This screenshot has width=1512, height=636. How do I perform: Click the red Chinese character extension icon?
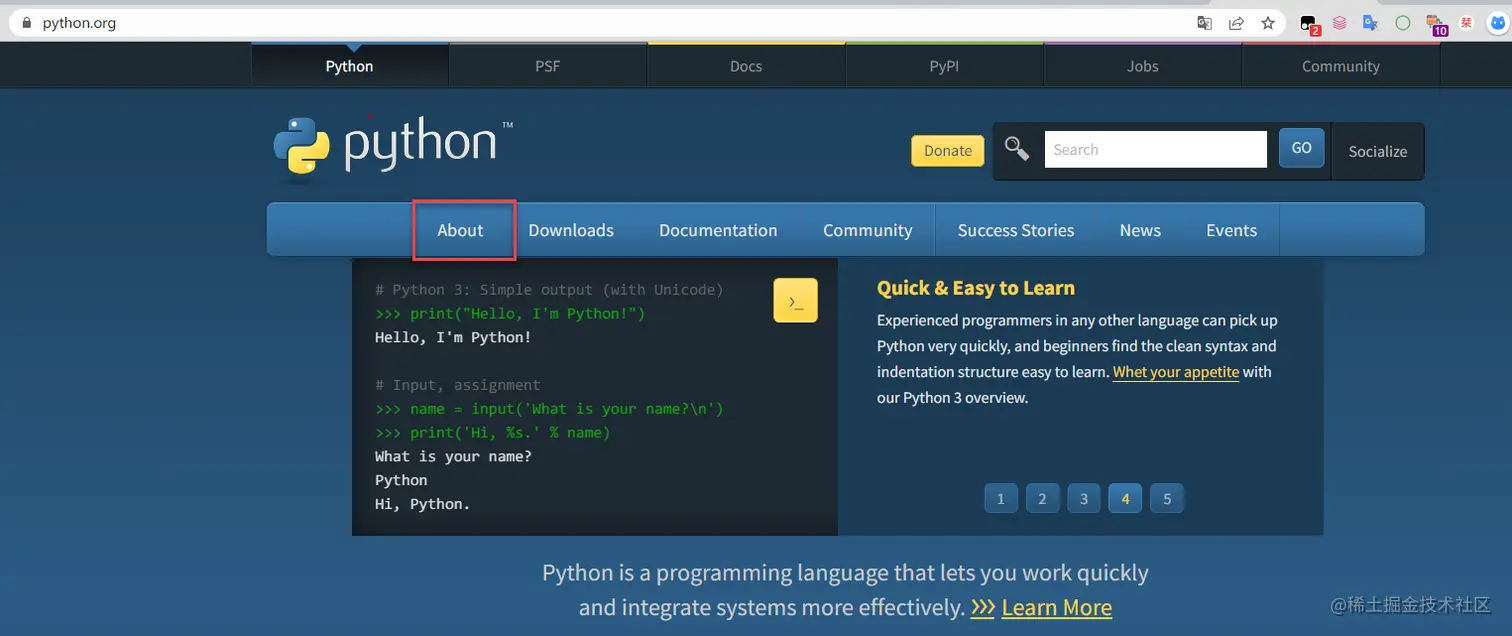pos(1467,23)
